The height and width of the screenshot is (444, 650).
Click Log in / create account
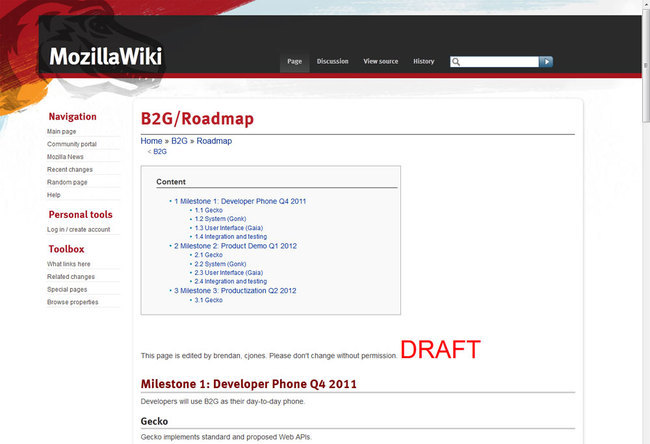coord(78,230)
